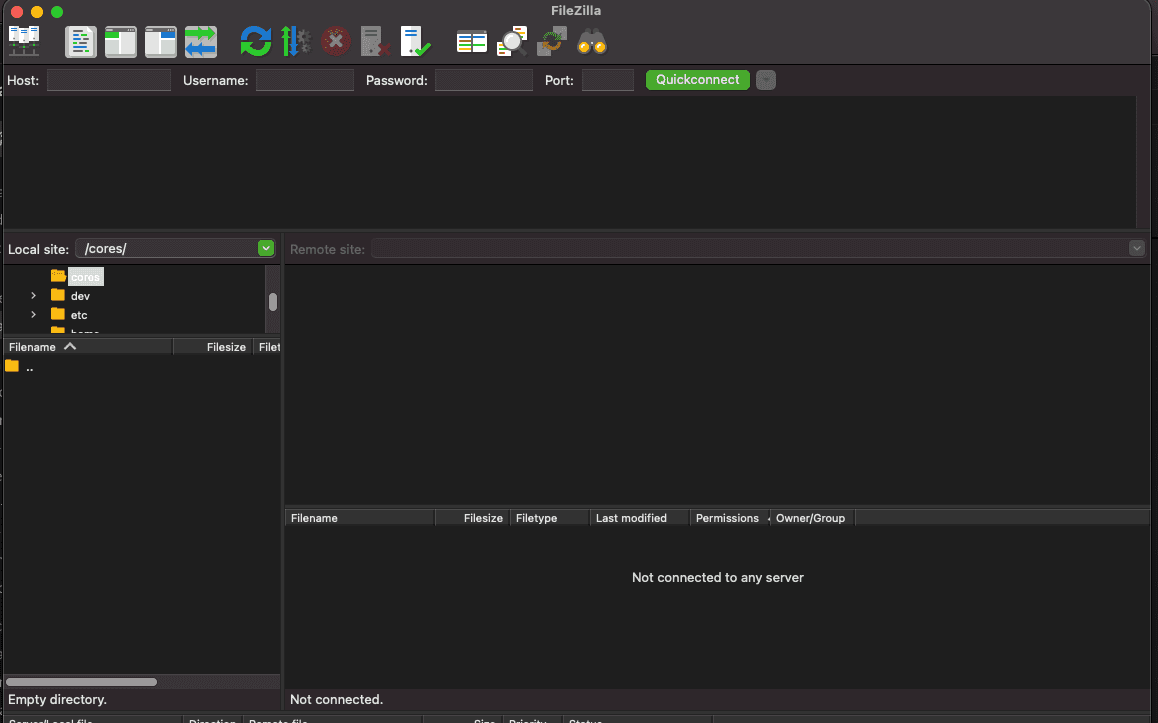Image resolution: width=1158 pixels, height=723 pixels.
Task: Toggle remote directory tree display
Action: [160, 41]
